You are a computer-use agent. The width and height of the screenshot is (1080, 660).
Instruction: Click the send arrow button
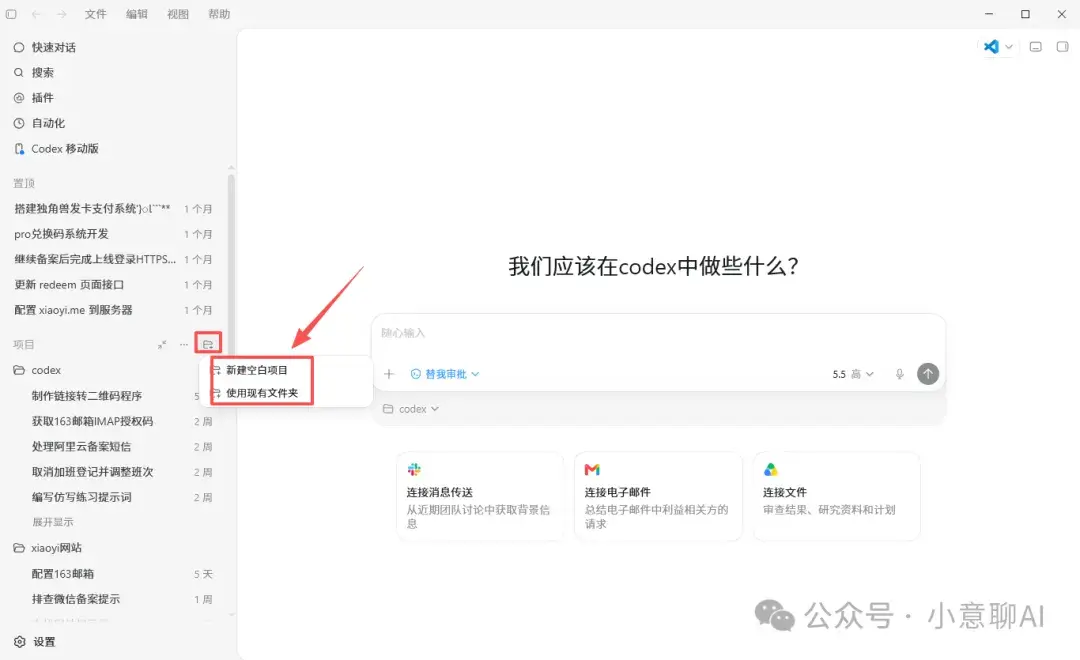tap(928, 373)
